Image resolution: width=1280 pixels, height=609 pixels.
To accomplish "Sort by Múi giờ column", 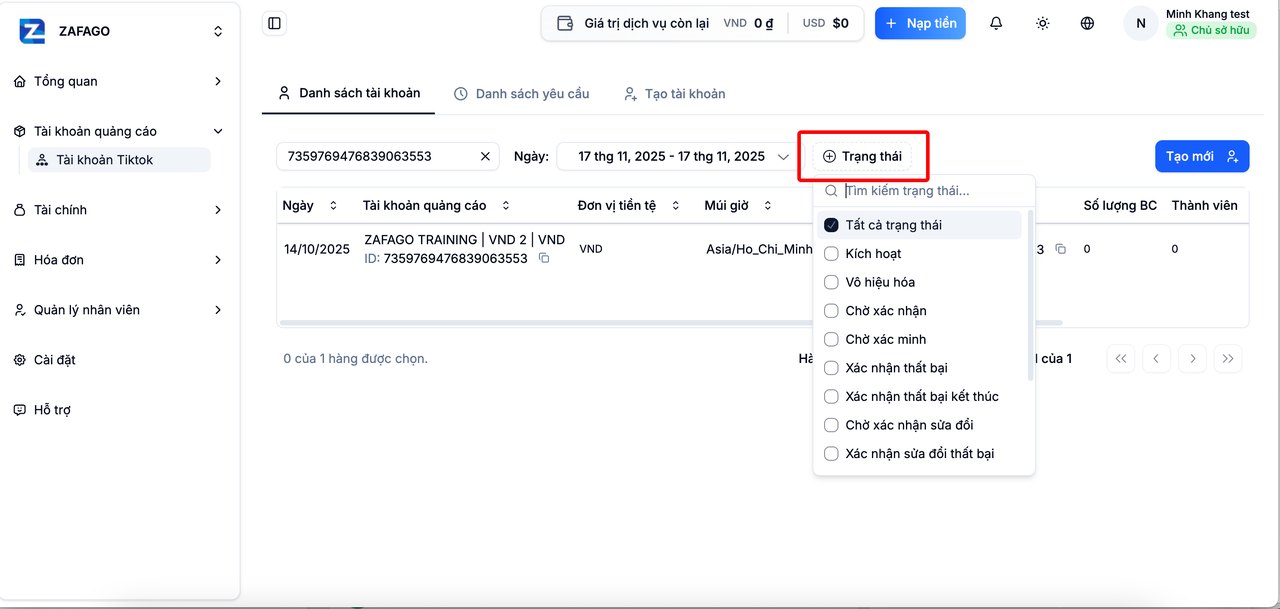I will (768, 206).
